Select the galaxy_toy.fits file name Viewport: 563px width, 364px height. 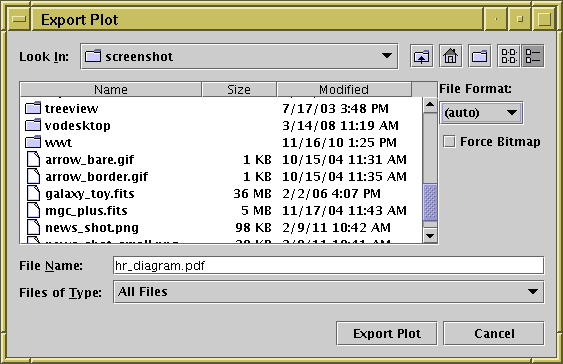[89, 194]
